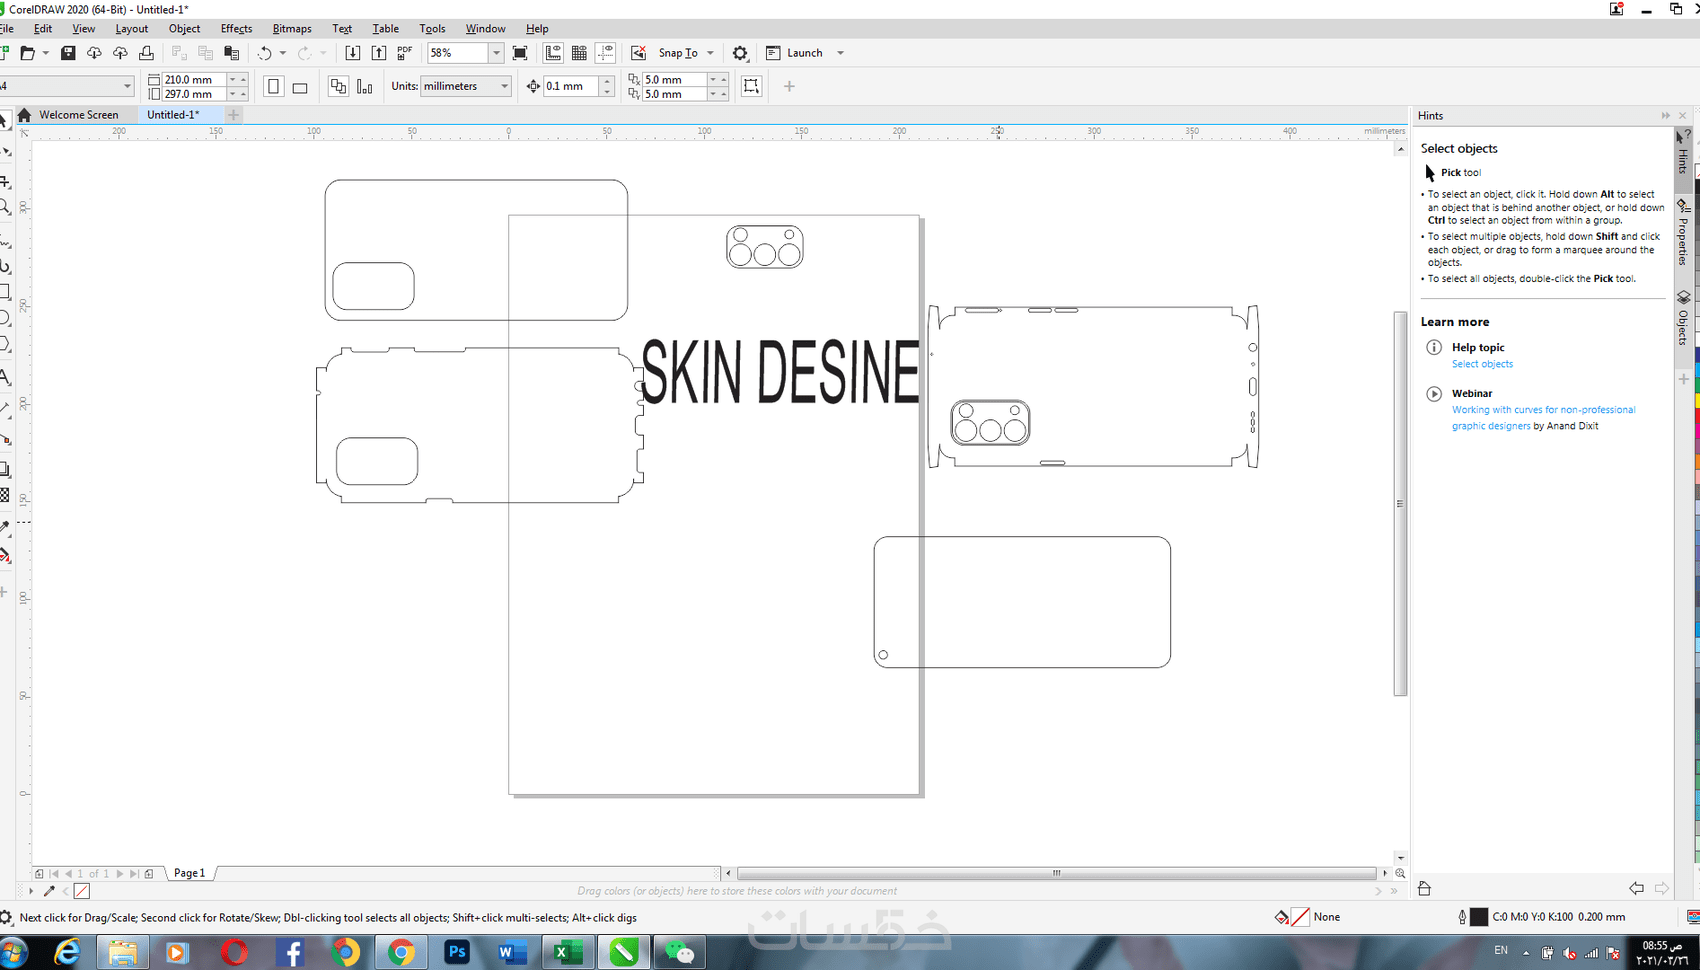This screenshot has height=970, width=1700.
Task: Click the Import icon in toolbar
Action: 353,53
